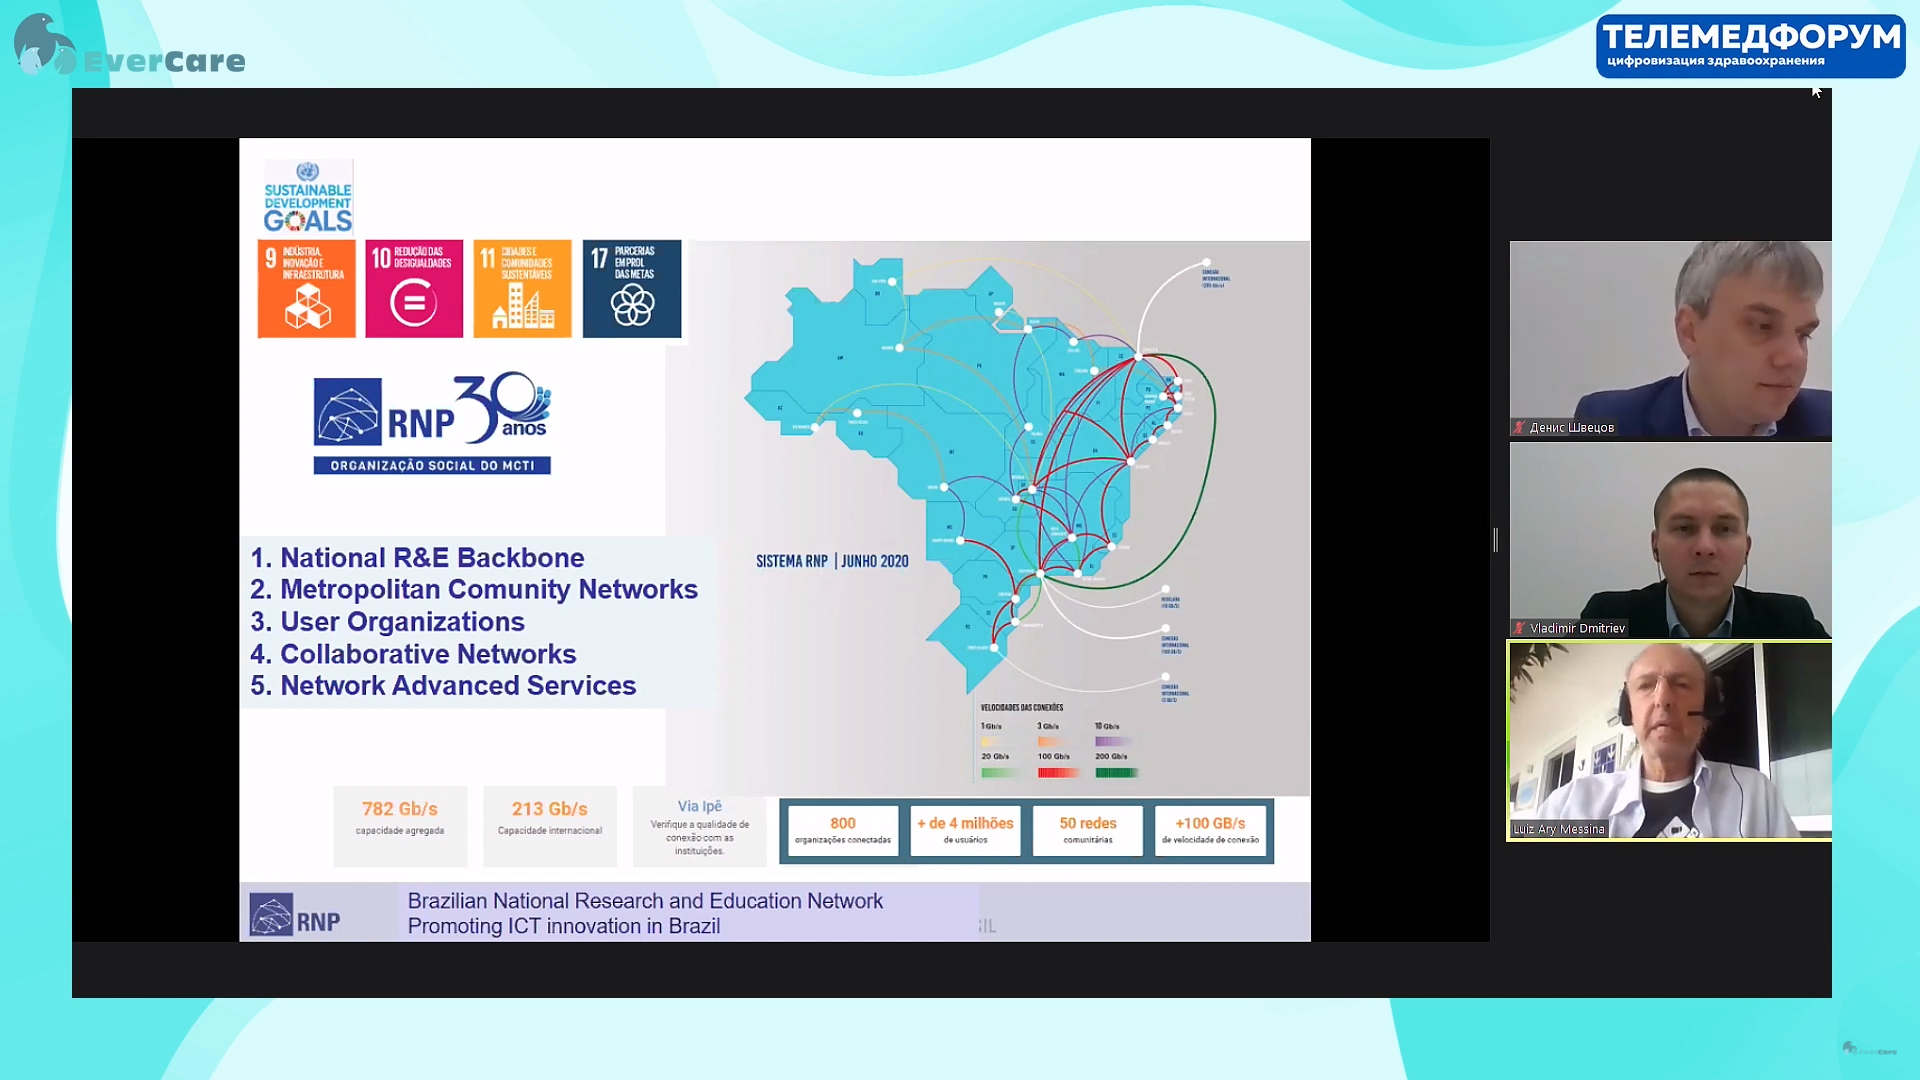This screenshot has height=1080, width=1920.
Task: Click SDG 17 partnerships icon
Action: 632,289
